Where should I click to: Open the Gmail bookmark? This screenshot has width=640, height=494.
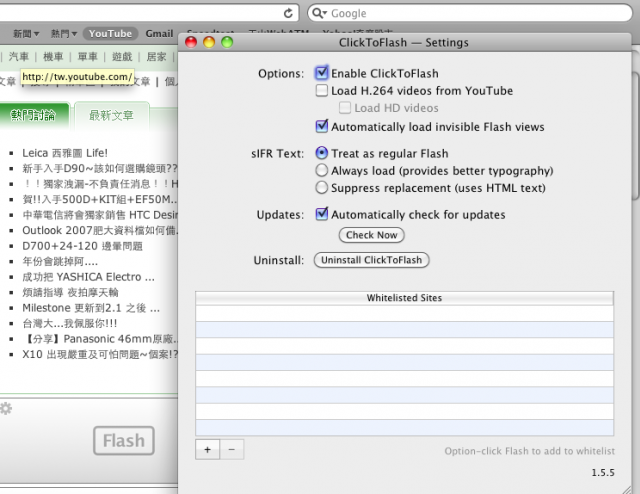point(159,33)
